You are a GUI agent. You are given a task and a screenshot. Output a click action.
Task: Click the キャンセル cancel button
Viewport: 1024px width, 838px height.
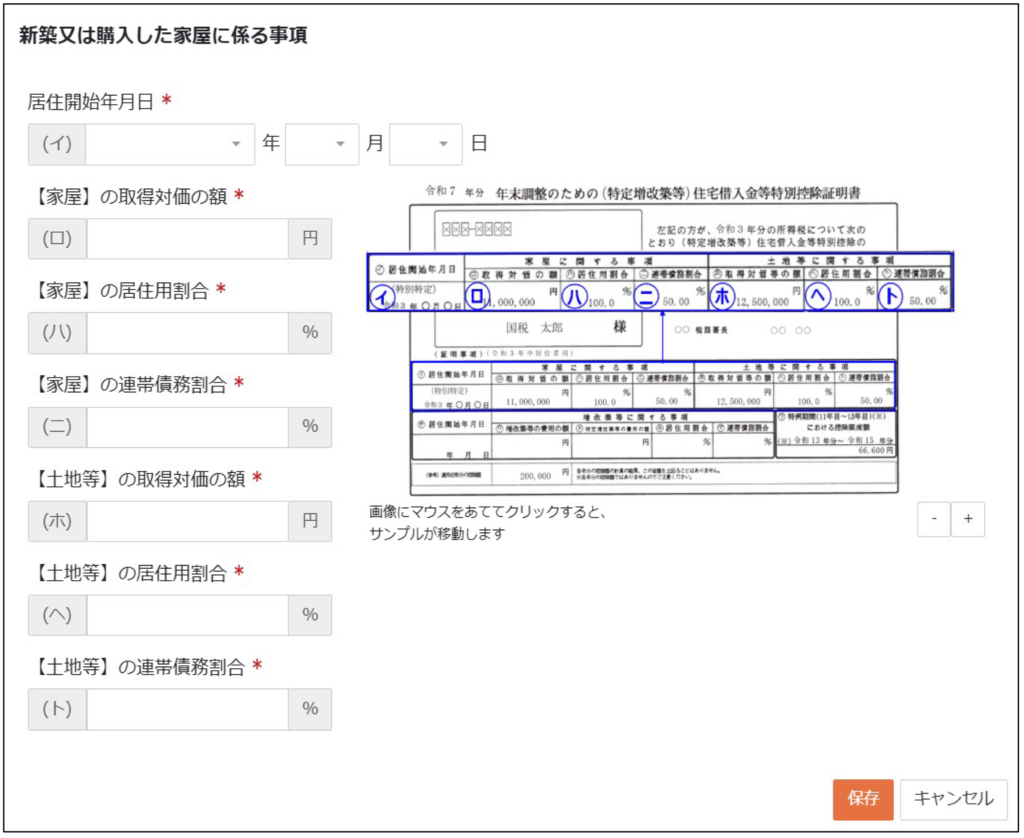953,799
